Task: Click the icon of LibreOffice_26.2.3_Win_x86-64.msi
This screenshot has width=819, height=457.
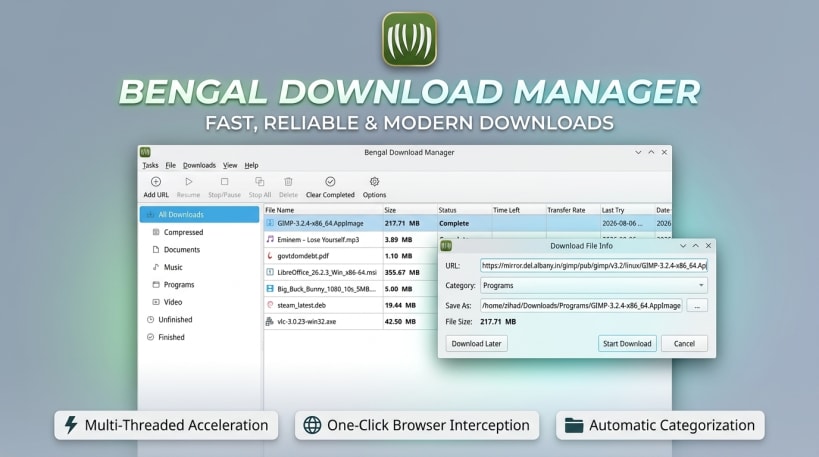Action: pyautogui.click(x=270, y=272)
